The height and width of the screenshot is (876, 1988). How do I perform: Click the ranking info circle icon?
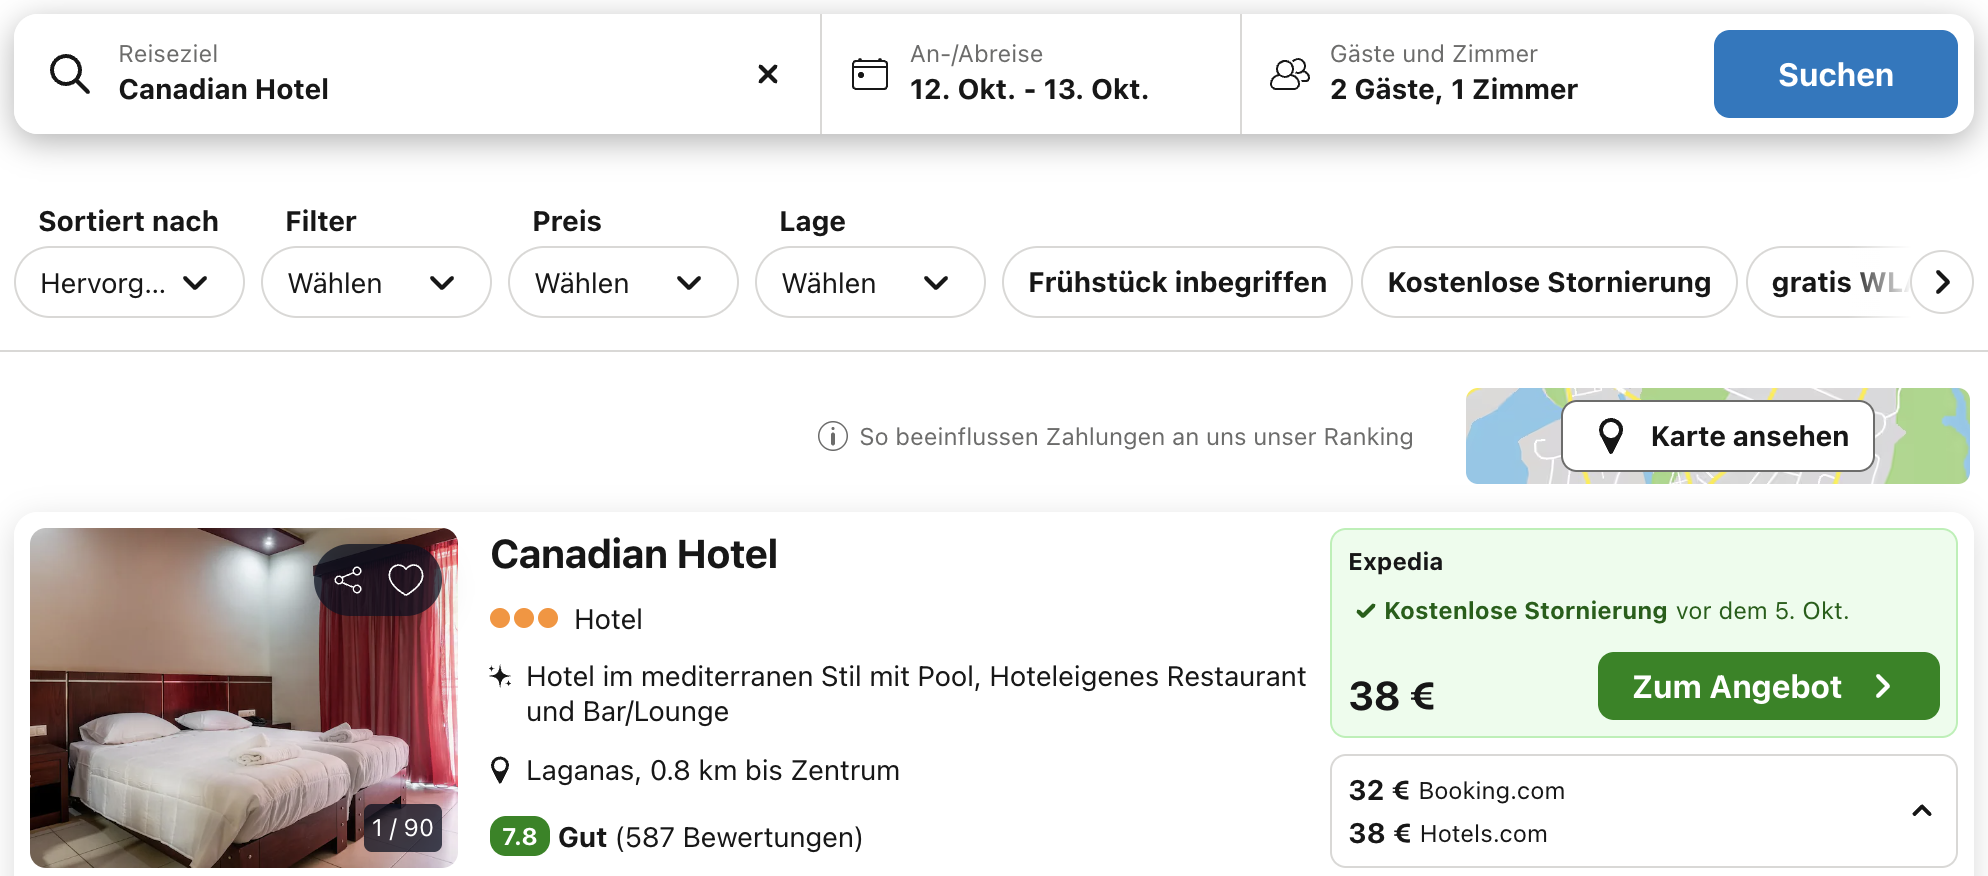[x=832, y=437]
